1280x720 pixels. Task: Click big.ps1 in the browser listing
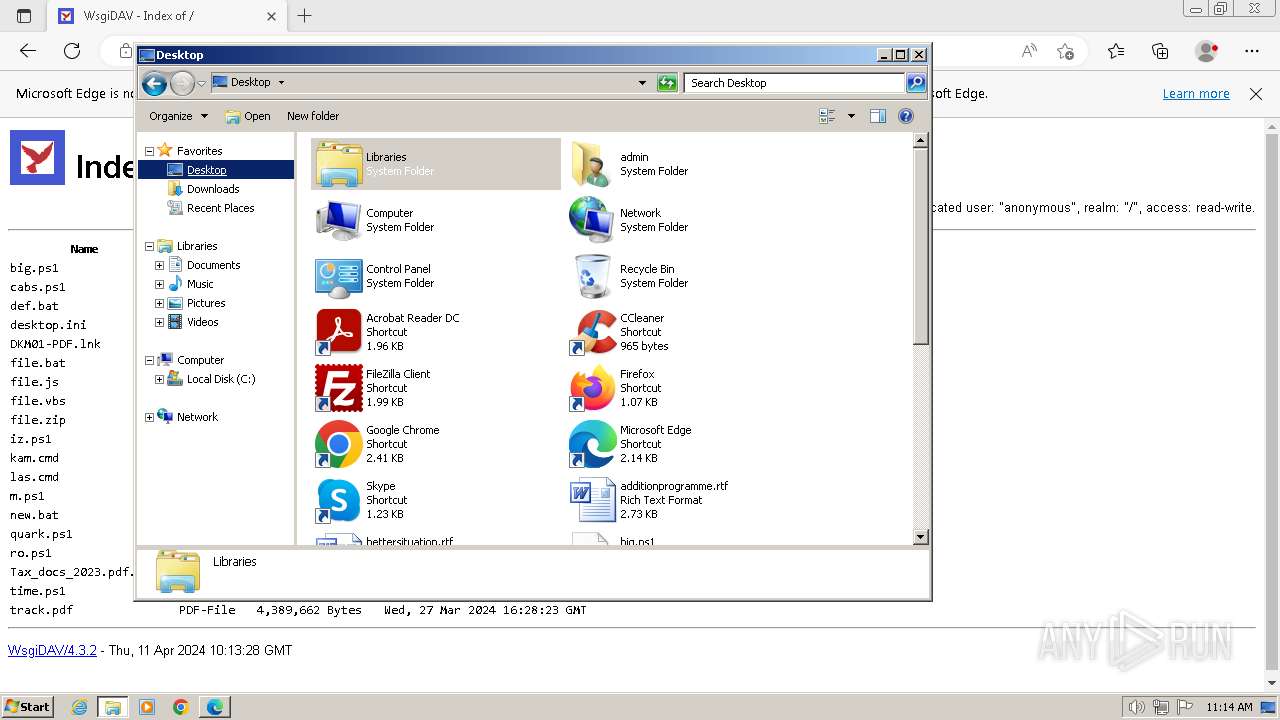(x=34, y=268)
